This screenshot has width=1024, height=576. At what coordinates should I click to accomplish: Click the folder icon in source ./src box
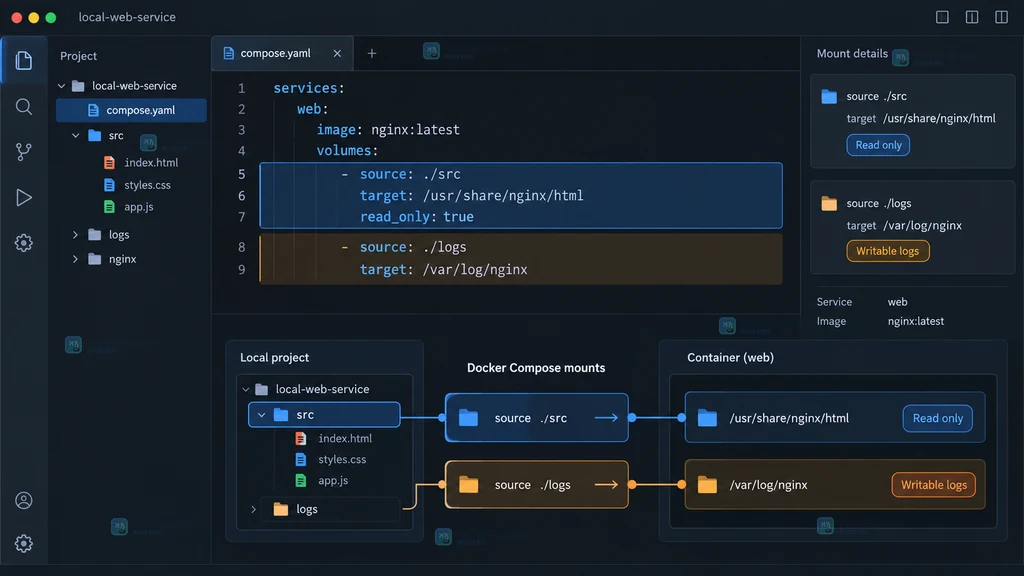point(468,417)
